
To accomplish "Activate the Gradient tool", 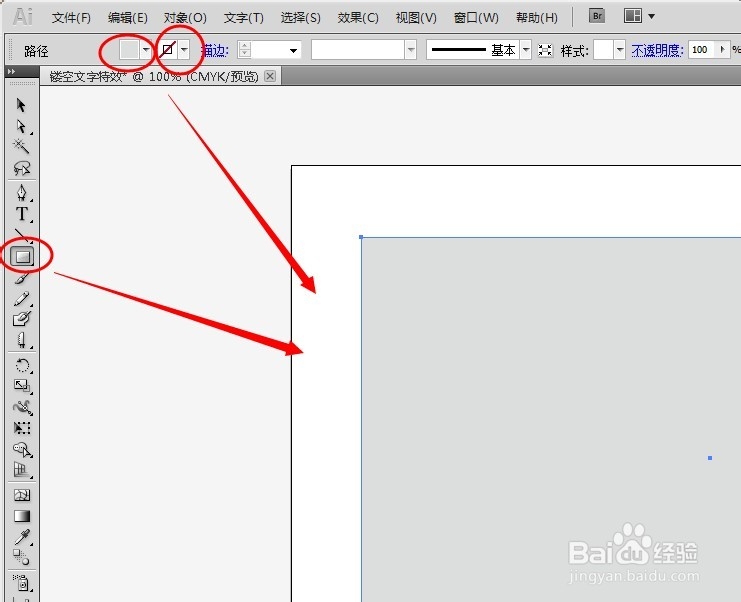I will tap(22, 516).
